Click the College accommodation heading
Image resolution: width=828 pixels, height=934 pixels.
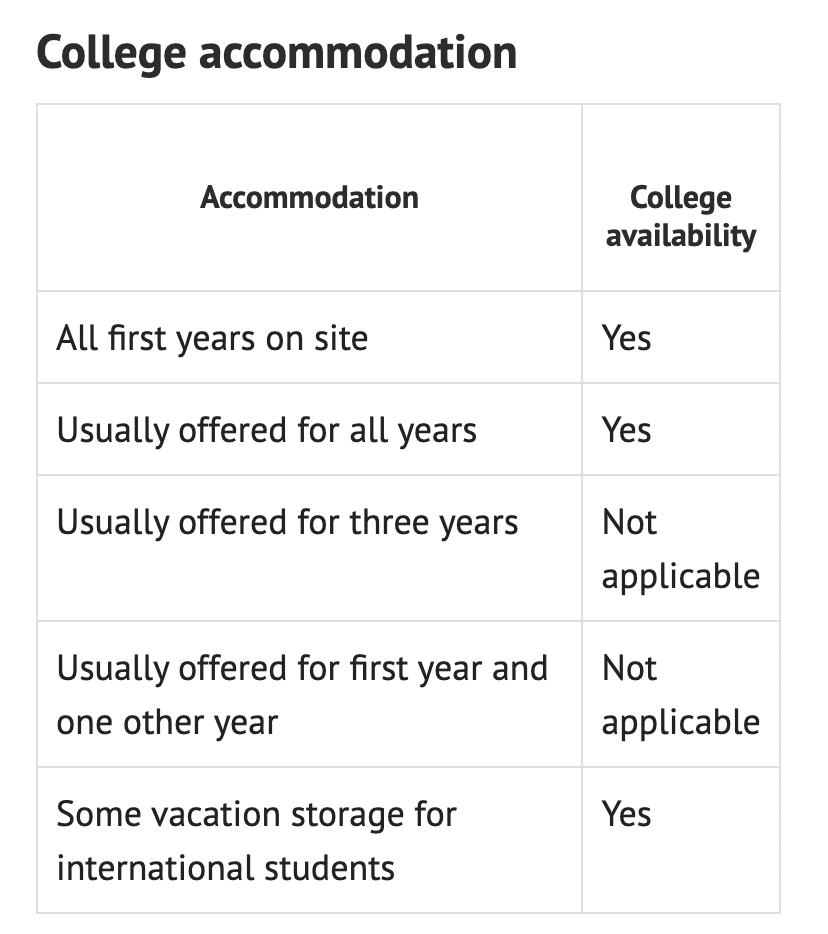coord(276,54)
